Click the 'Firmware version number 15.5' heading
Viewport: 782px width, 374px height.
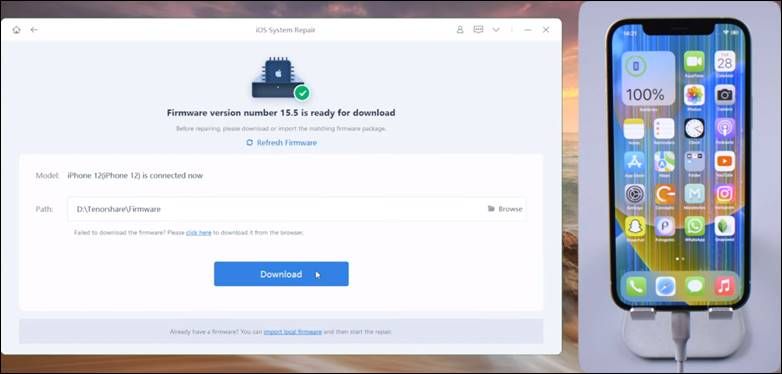[x=281, y=113]
